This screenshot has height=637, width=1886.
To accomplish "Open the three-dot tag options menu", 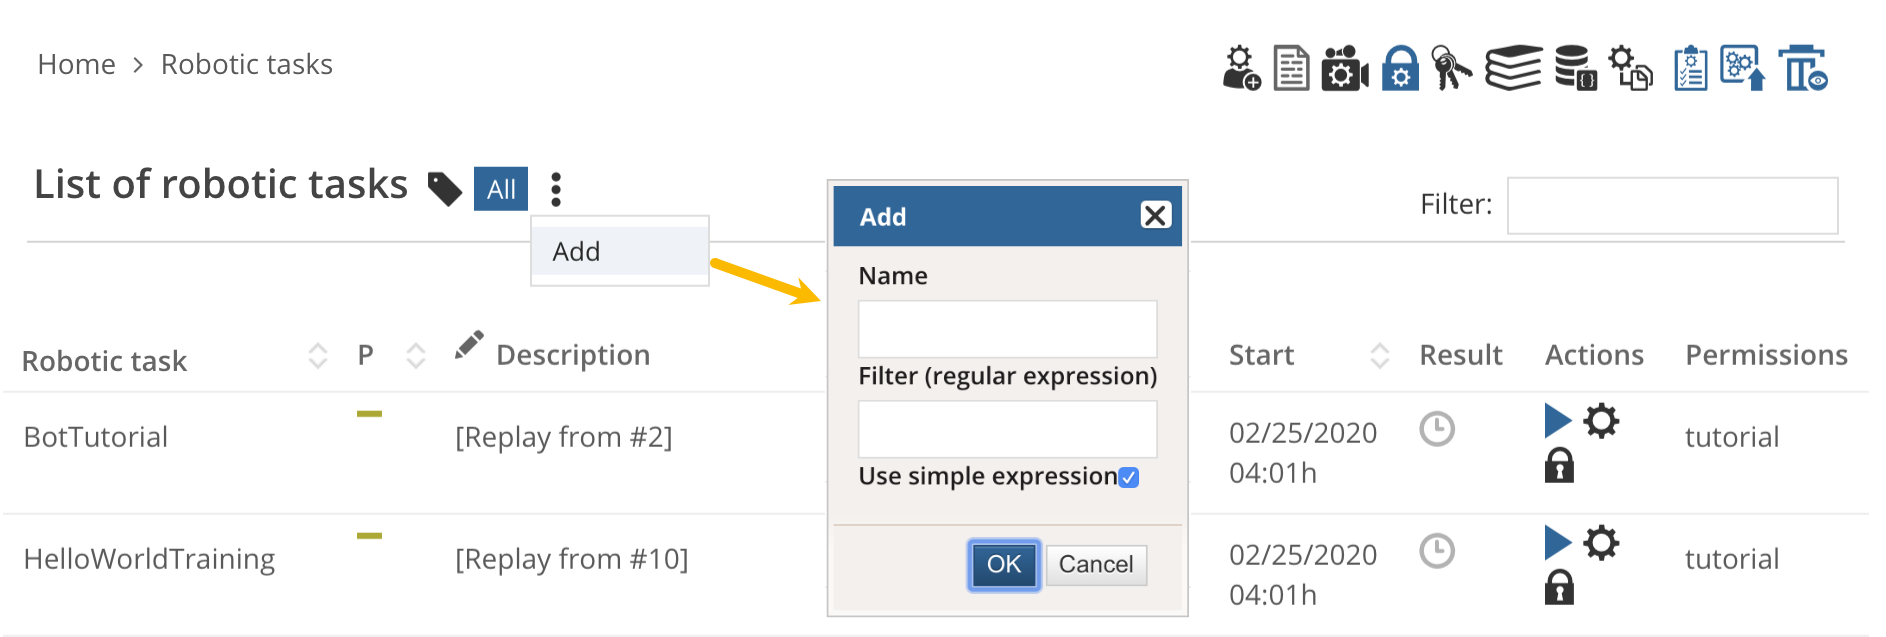I will (x=556, y=189).
